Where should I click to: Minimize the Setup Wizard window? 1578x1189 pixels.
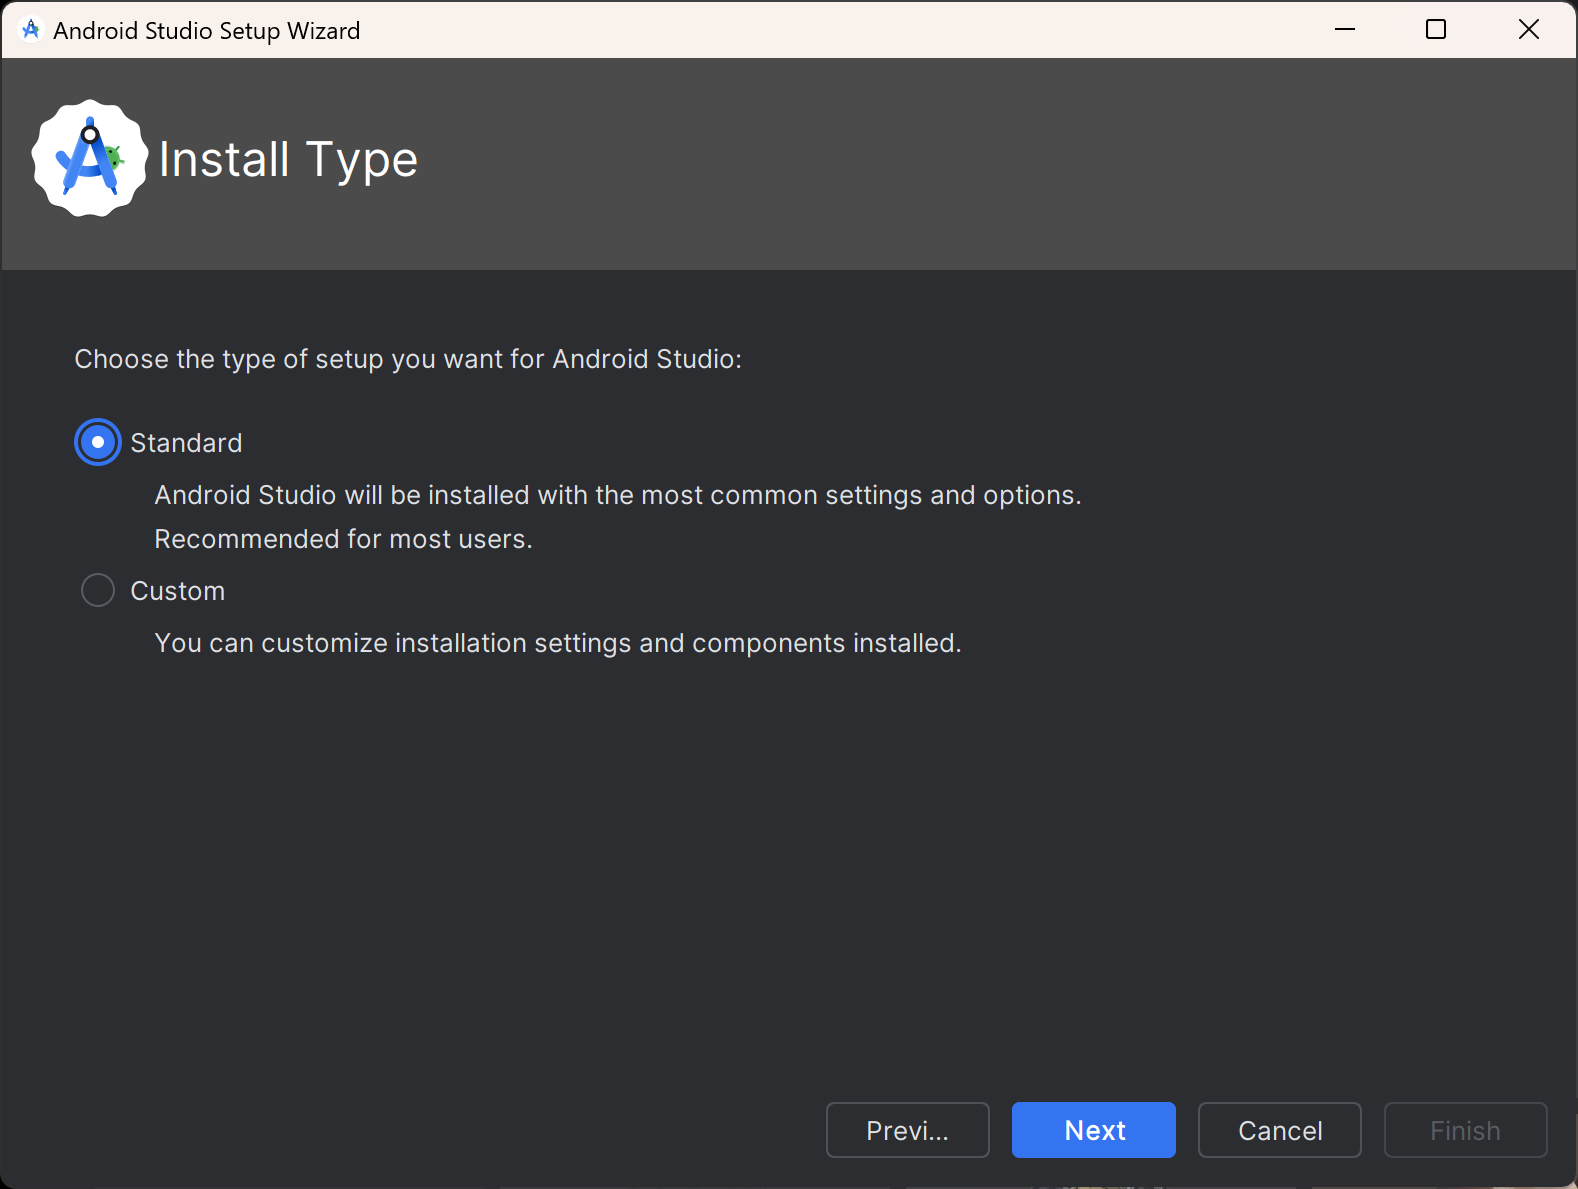tap(1345, 30)
